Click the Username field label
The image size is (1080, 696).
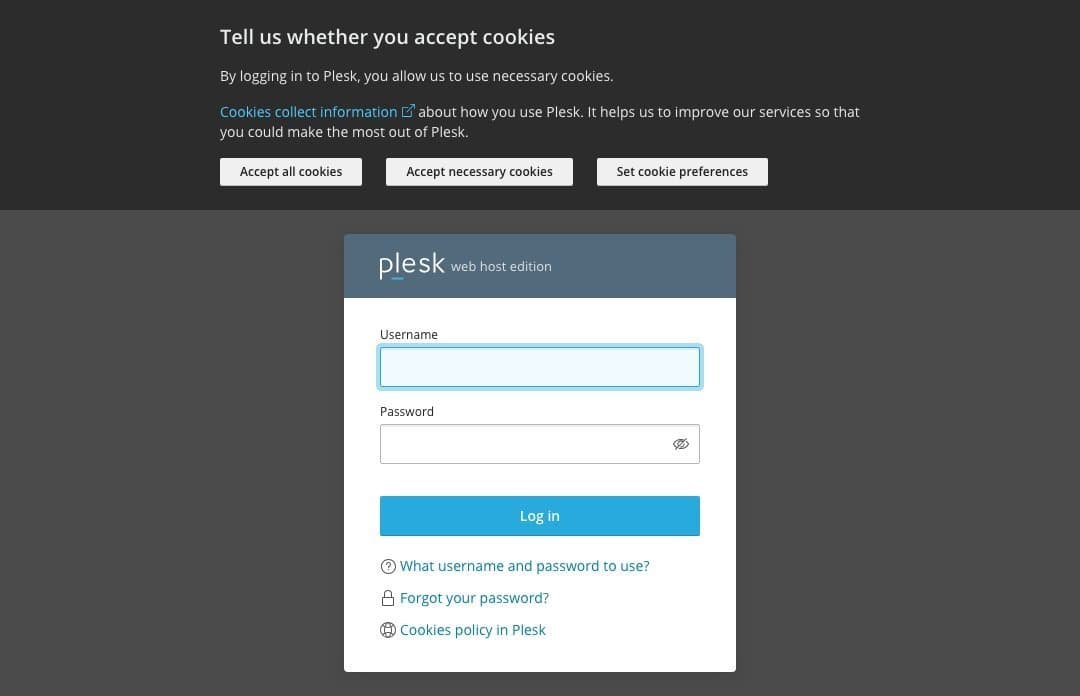409,334
